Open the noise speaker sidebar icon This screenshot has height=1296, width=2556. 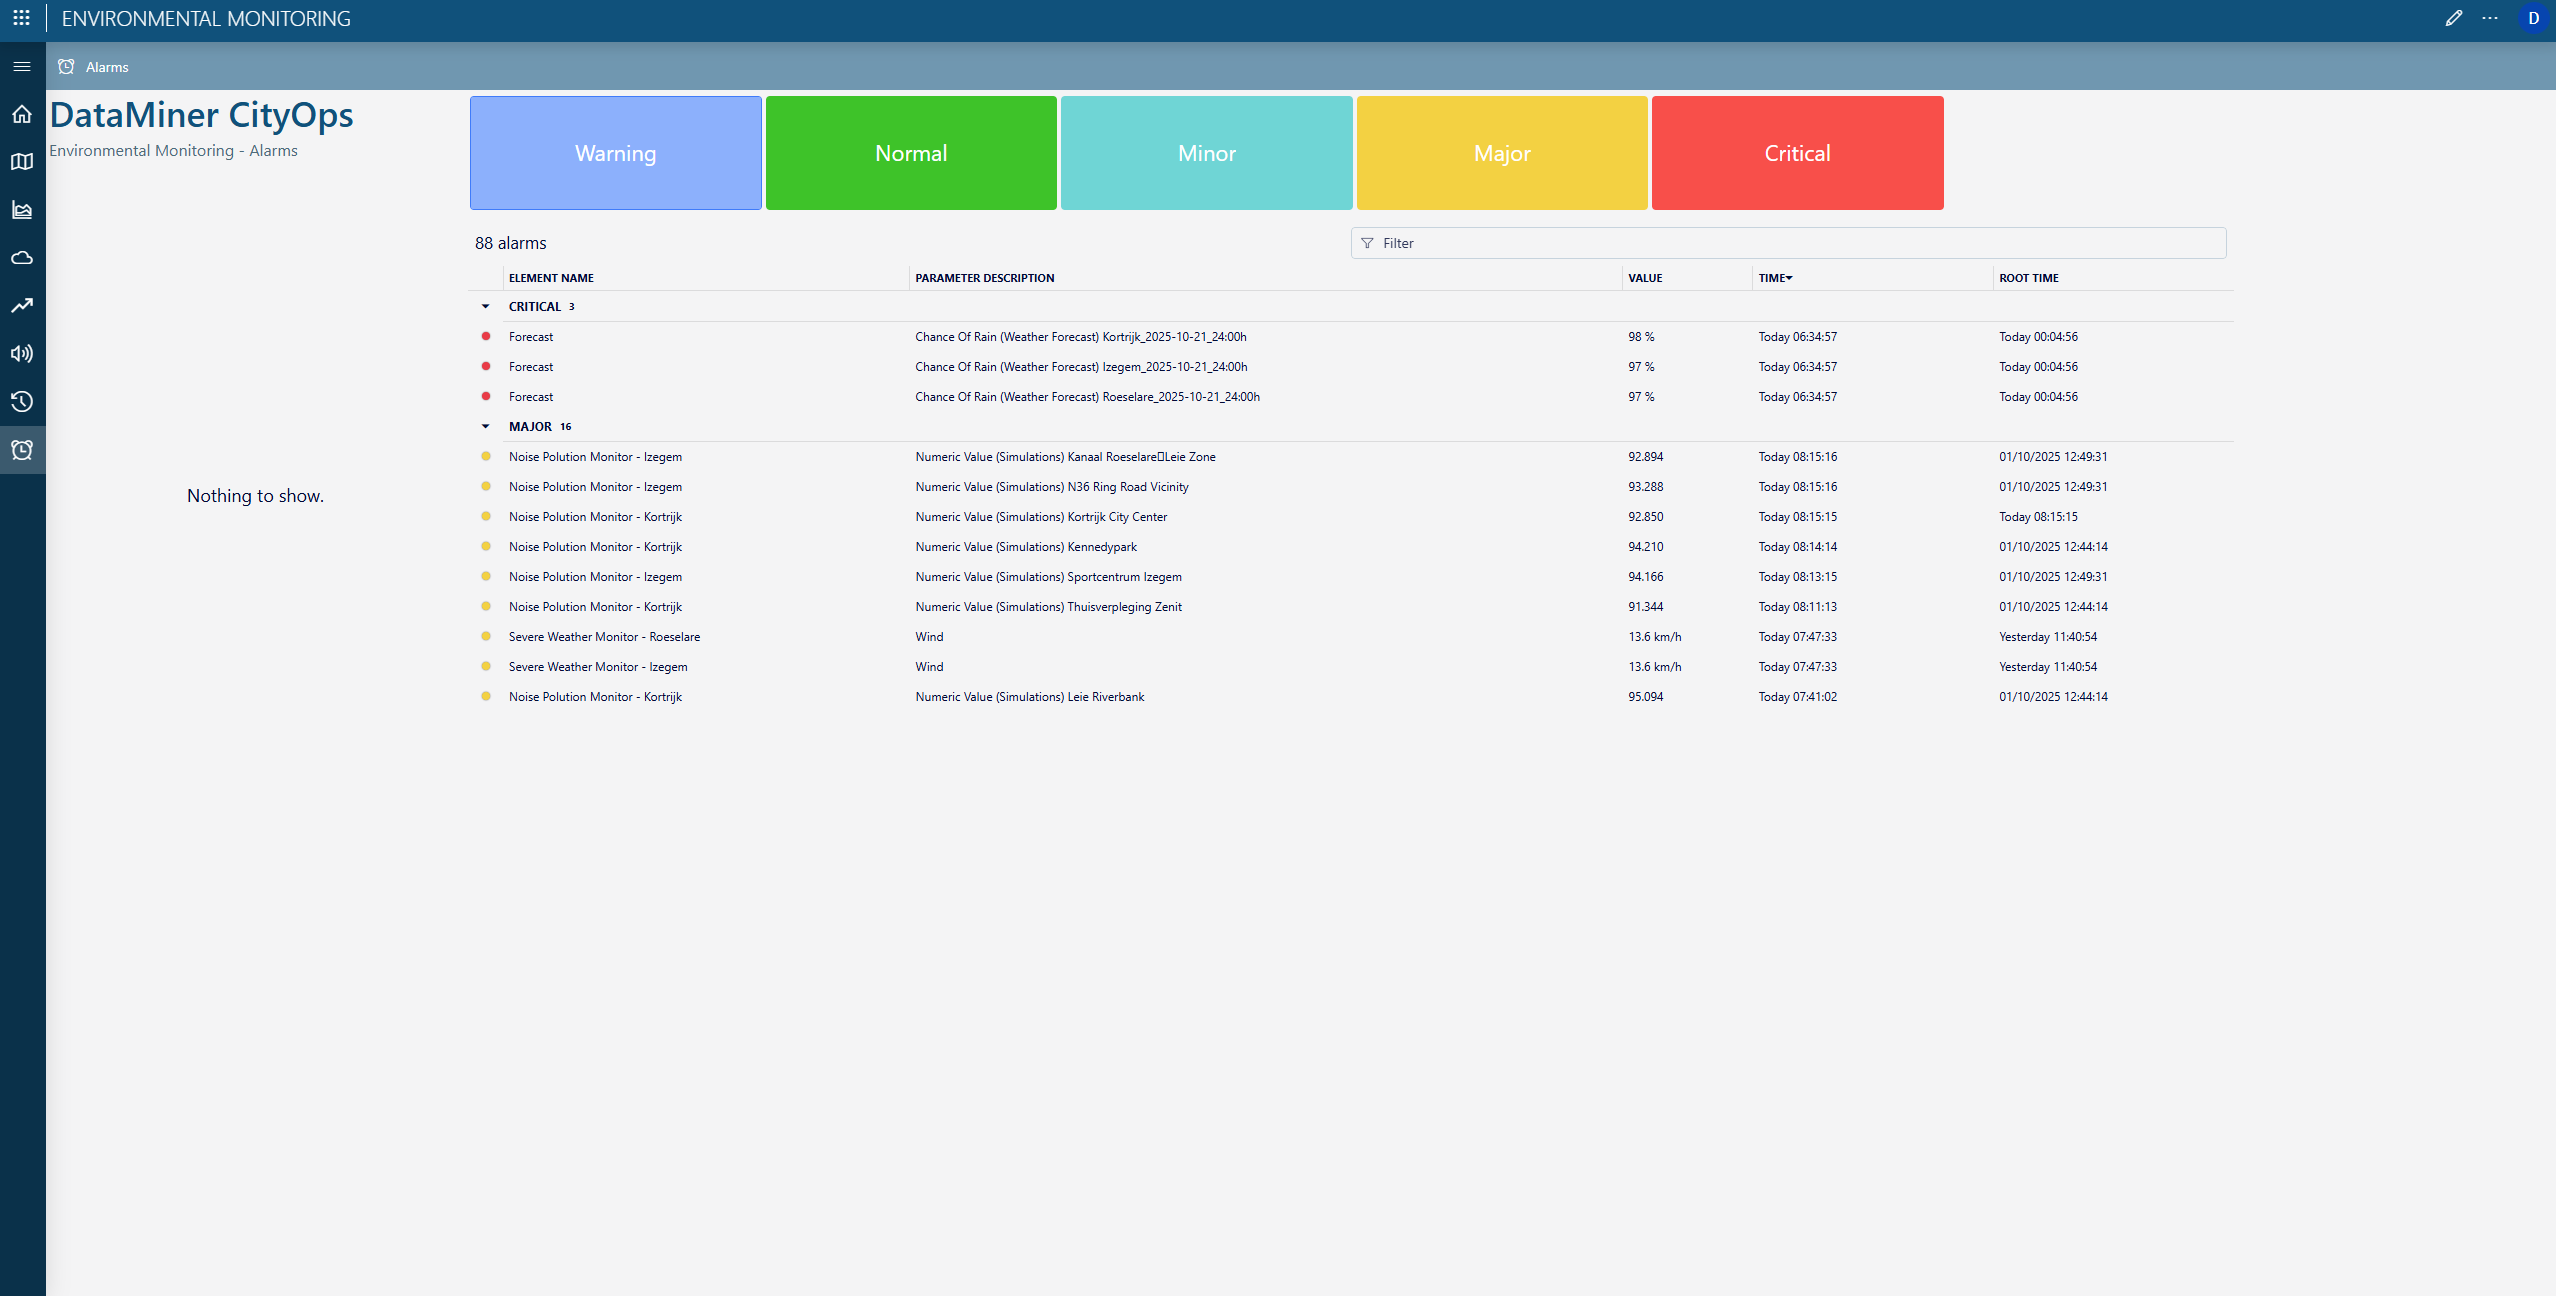(22, 354)
